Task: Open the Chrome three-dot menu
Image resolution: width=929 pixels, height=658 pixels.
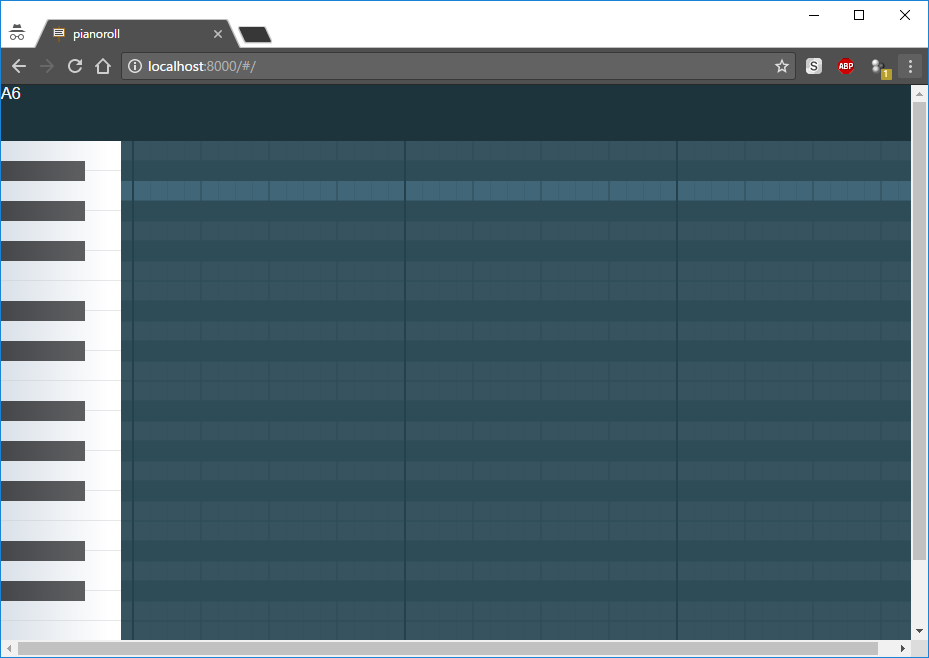Action: pos(911,66)
